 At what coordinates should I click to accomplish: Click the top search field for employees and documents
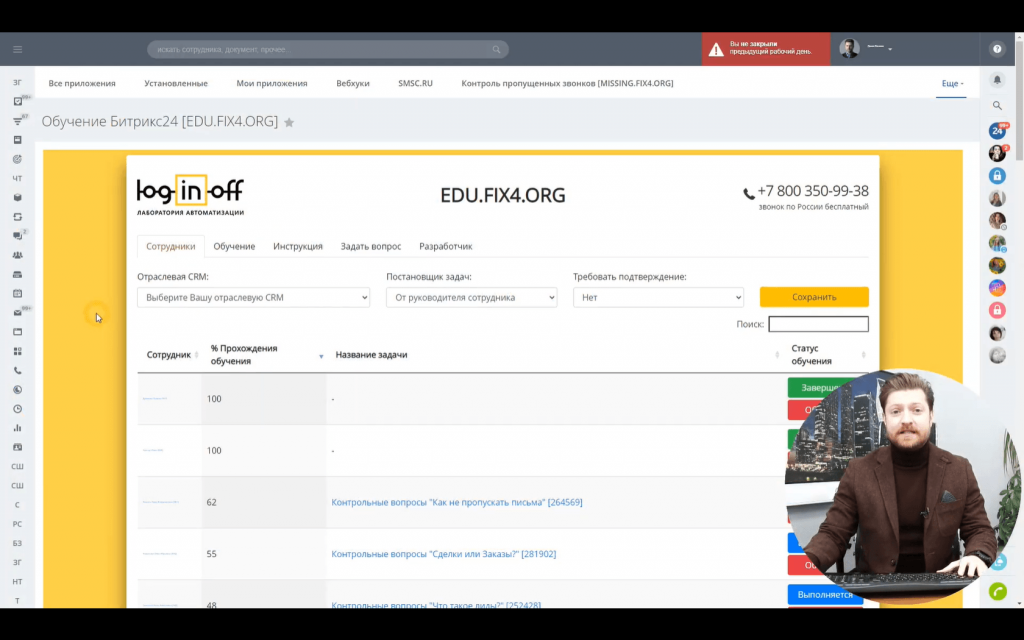click(x=328, y=50)
